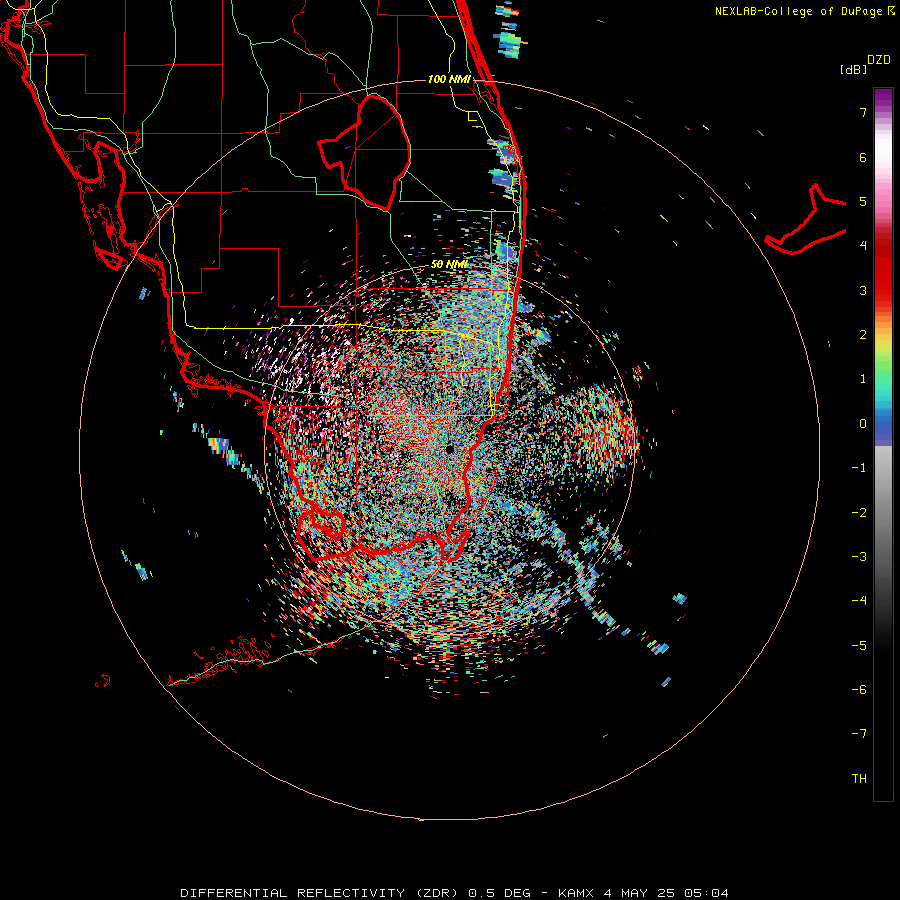Click the scale label 4
Viewport: 900px width, 900px height.
click(863, 246)
